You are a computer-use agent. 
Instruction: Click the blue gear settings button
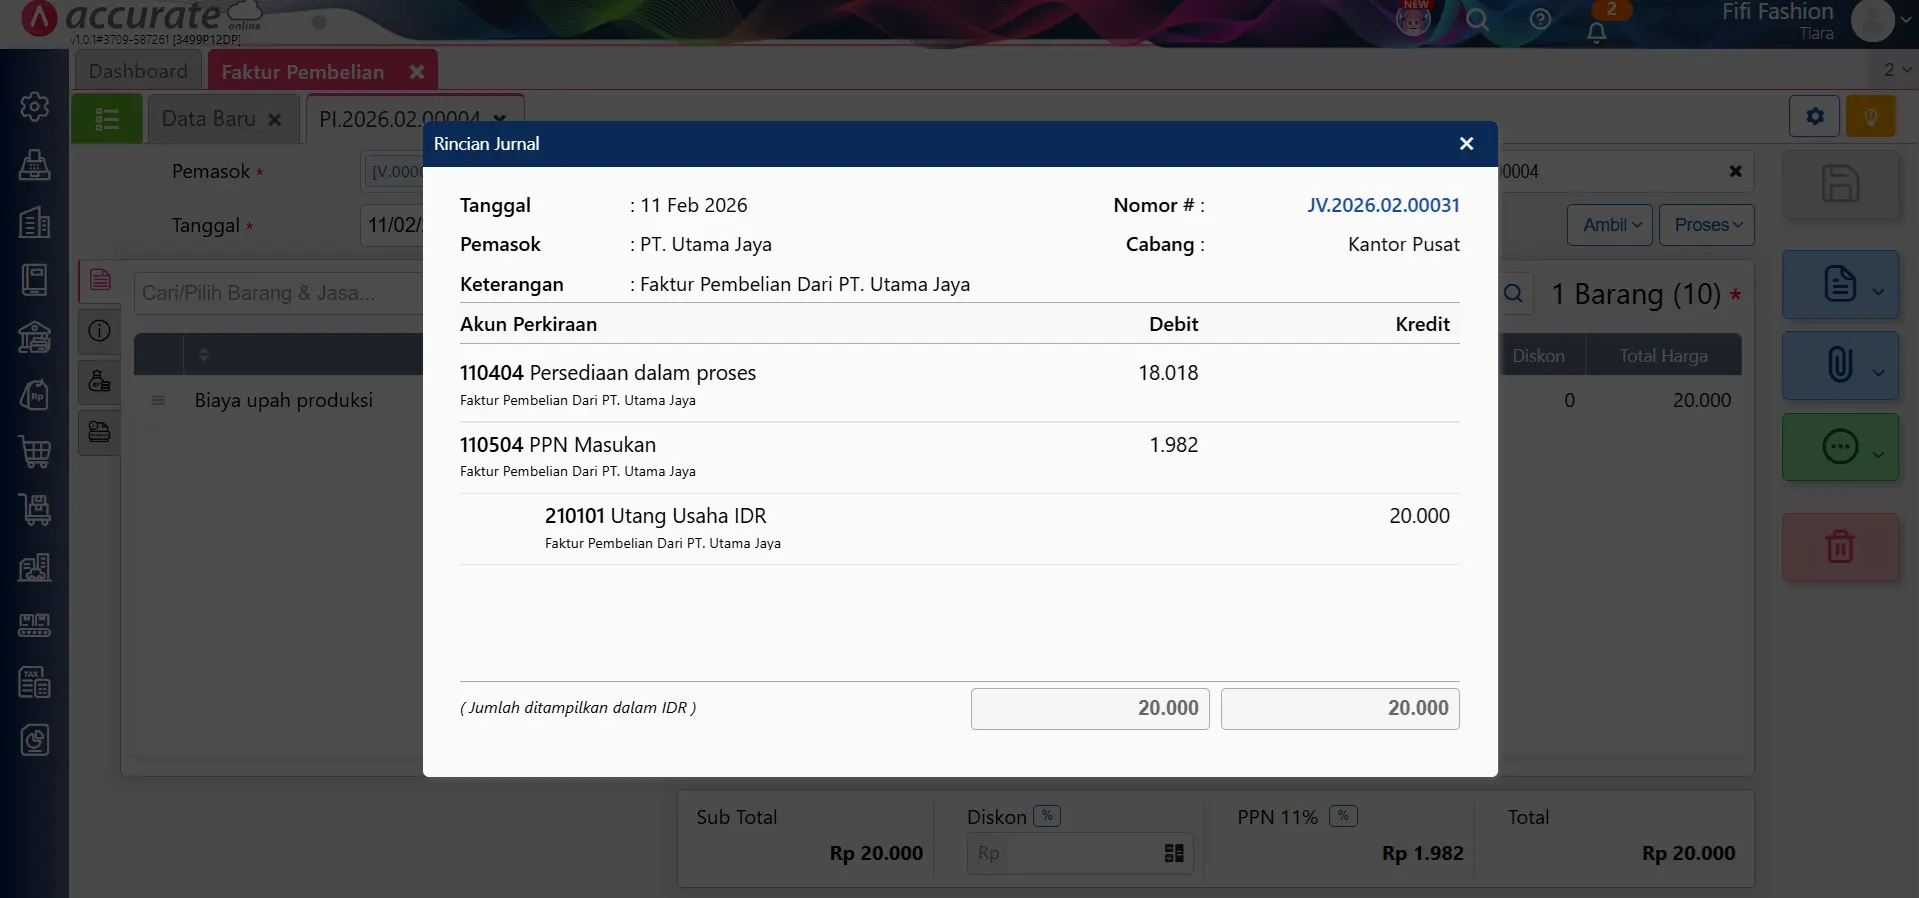tap(1814, 117)
